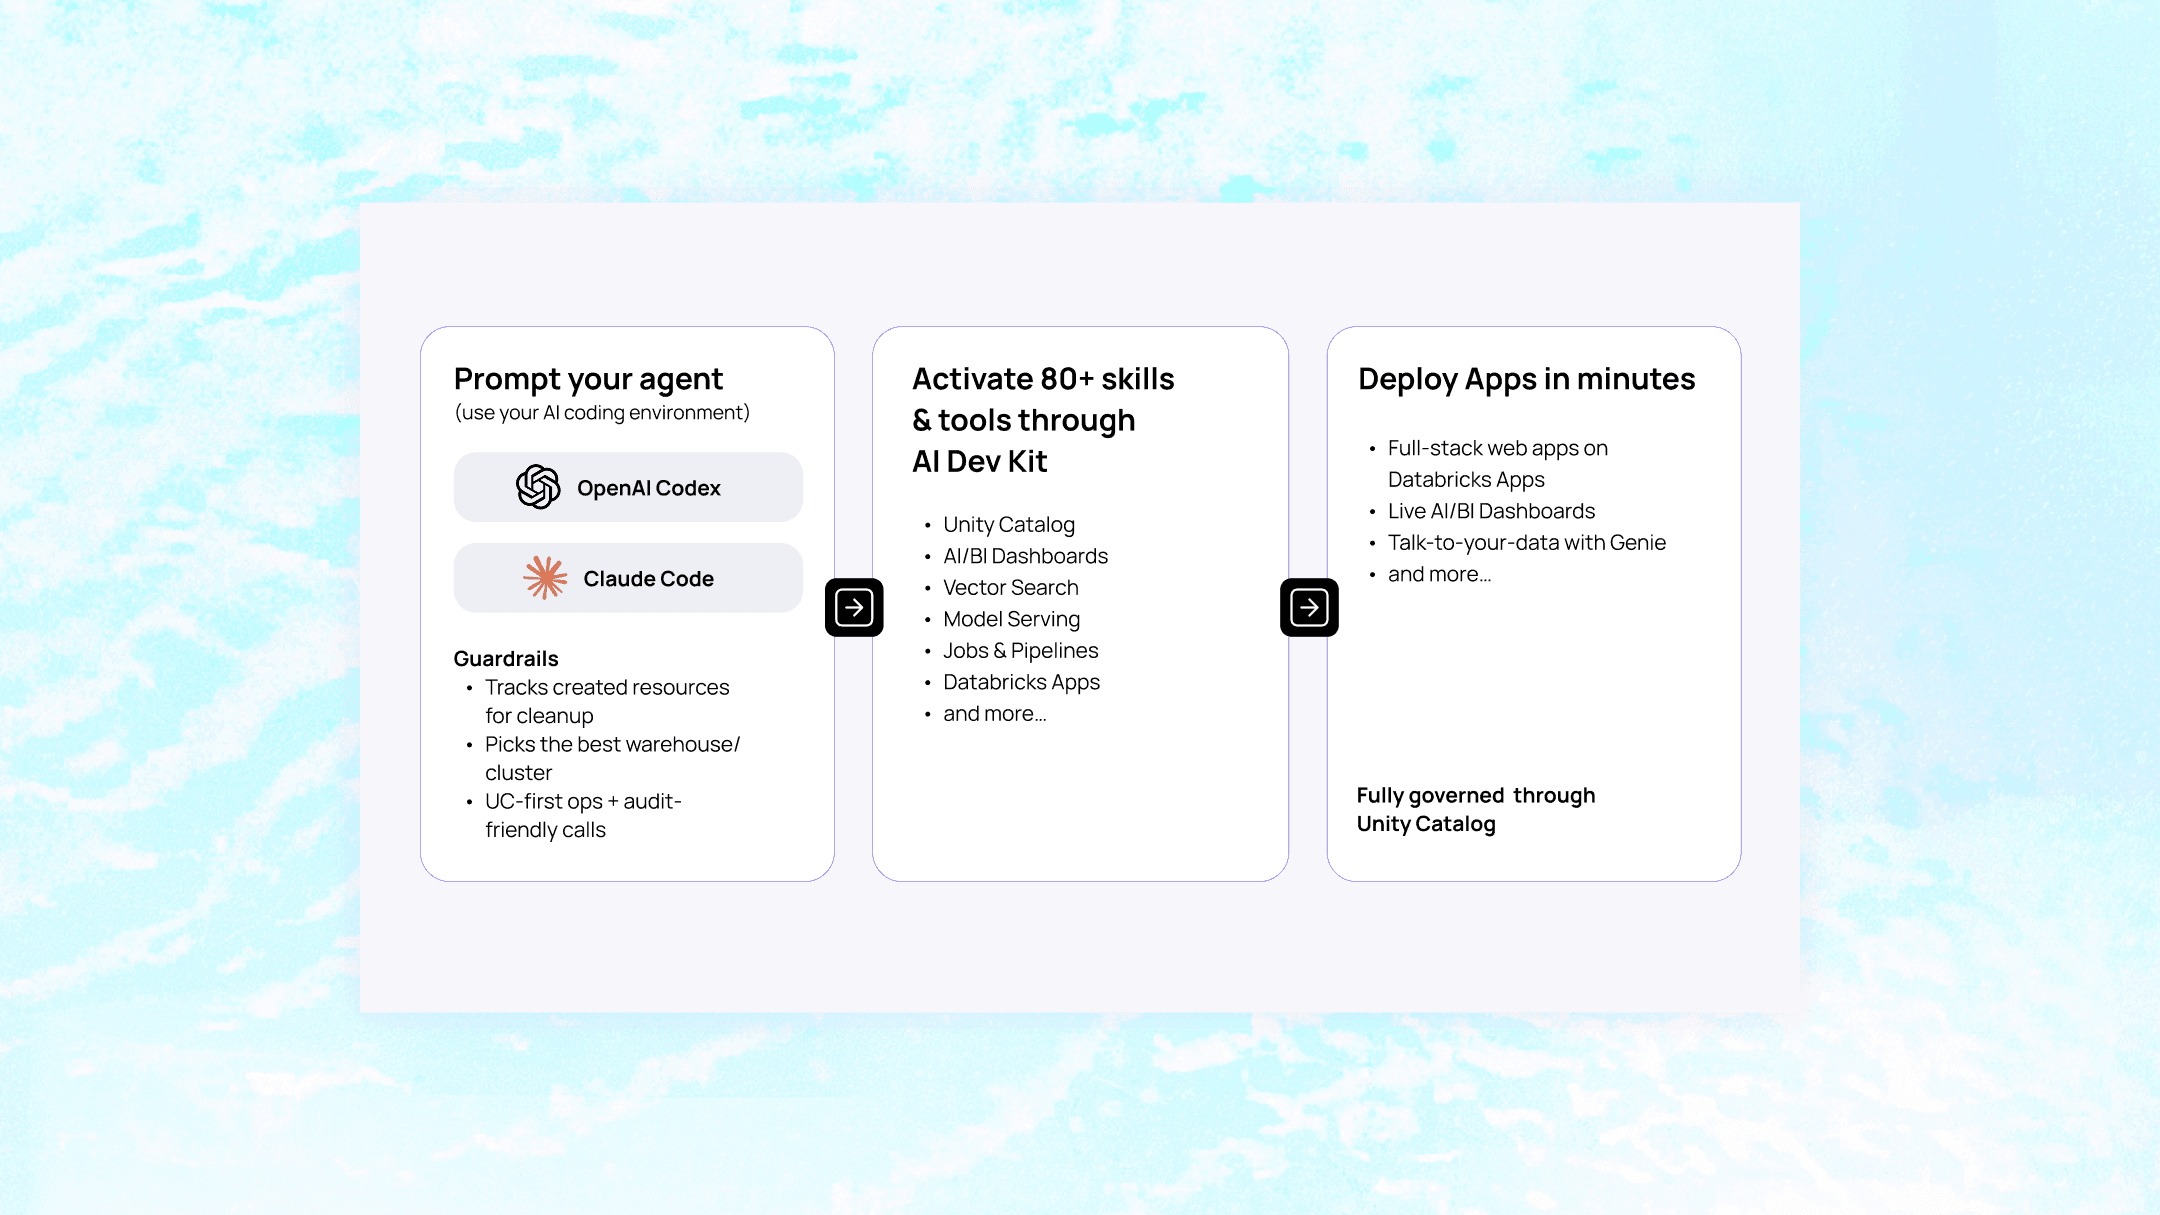
Task: Select the OpenAI Codex button
Action: (628, 487)
